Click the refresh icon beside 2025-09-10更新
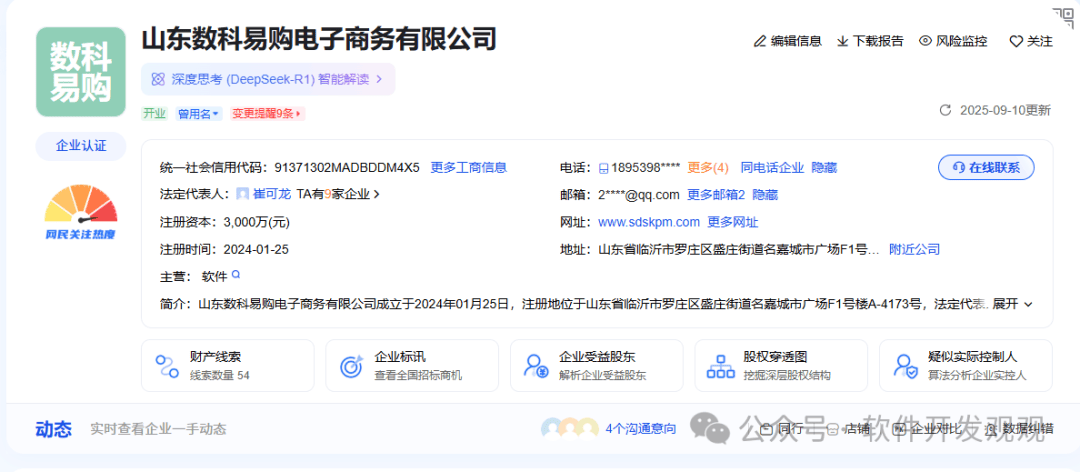 945,111
